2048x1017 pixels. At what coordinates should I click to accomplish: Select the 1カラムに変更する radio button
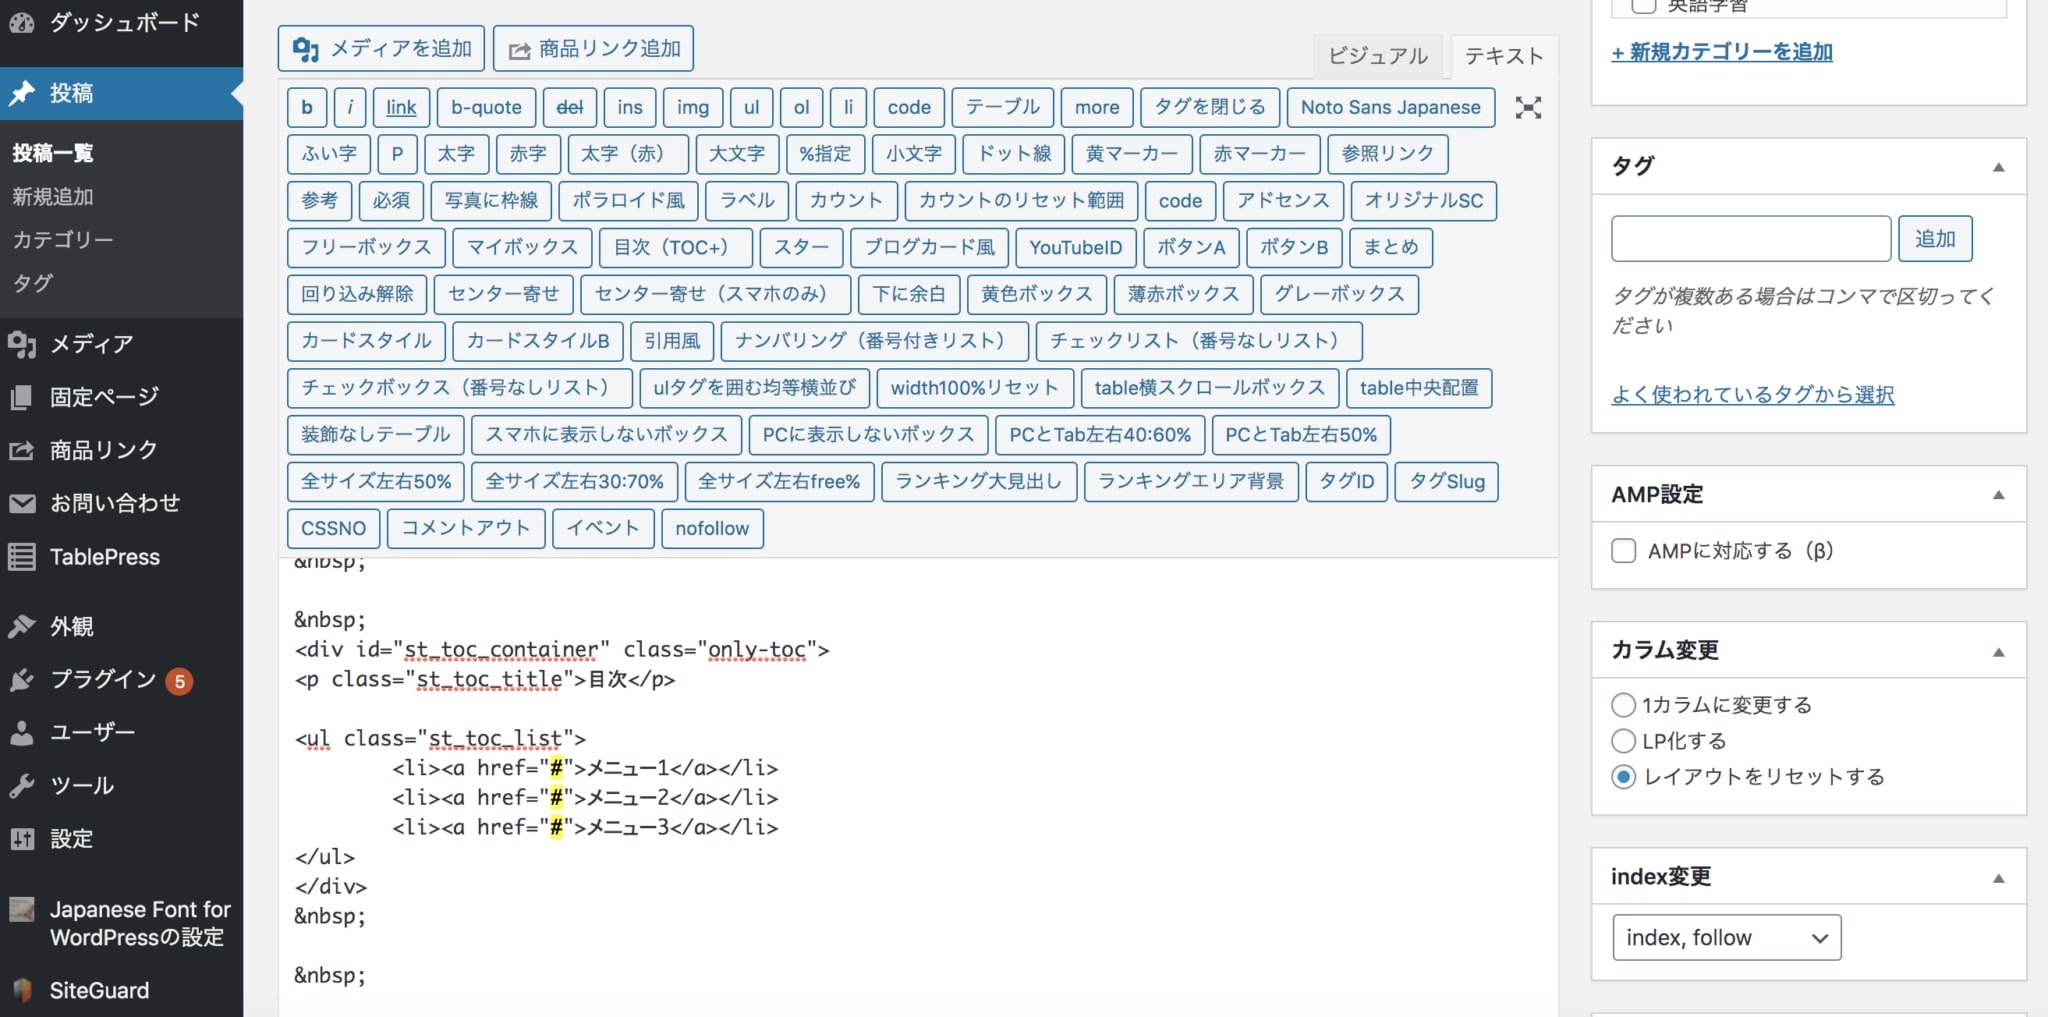point(1623,704)
